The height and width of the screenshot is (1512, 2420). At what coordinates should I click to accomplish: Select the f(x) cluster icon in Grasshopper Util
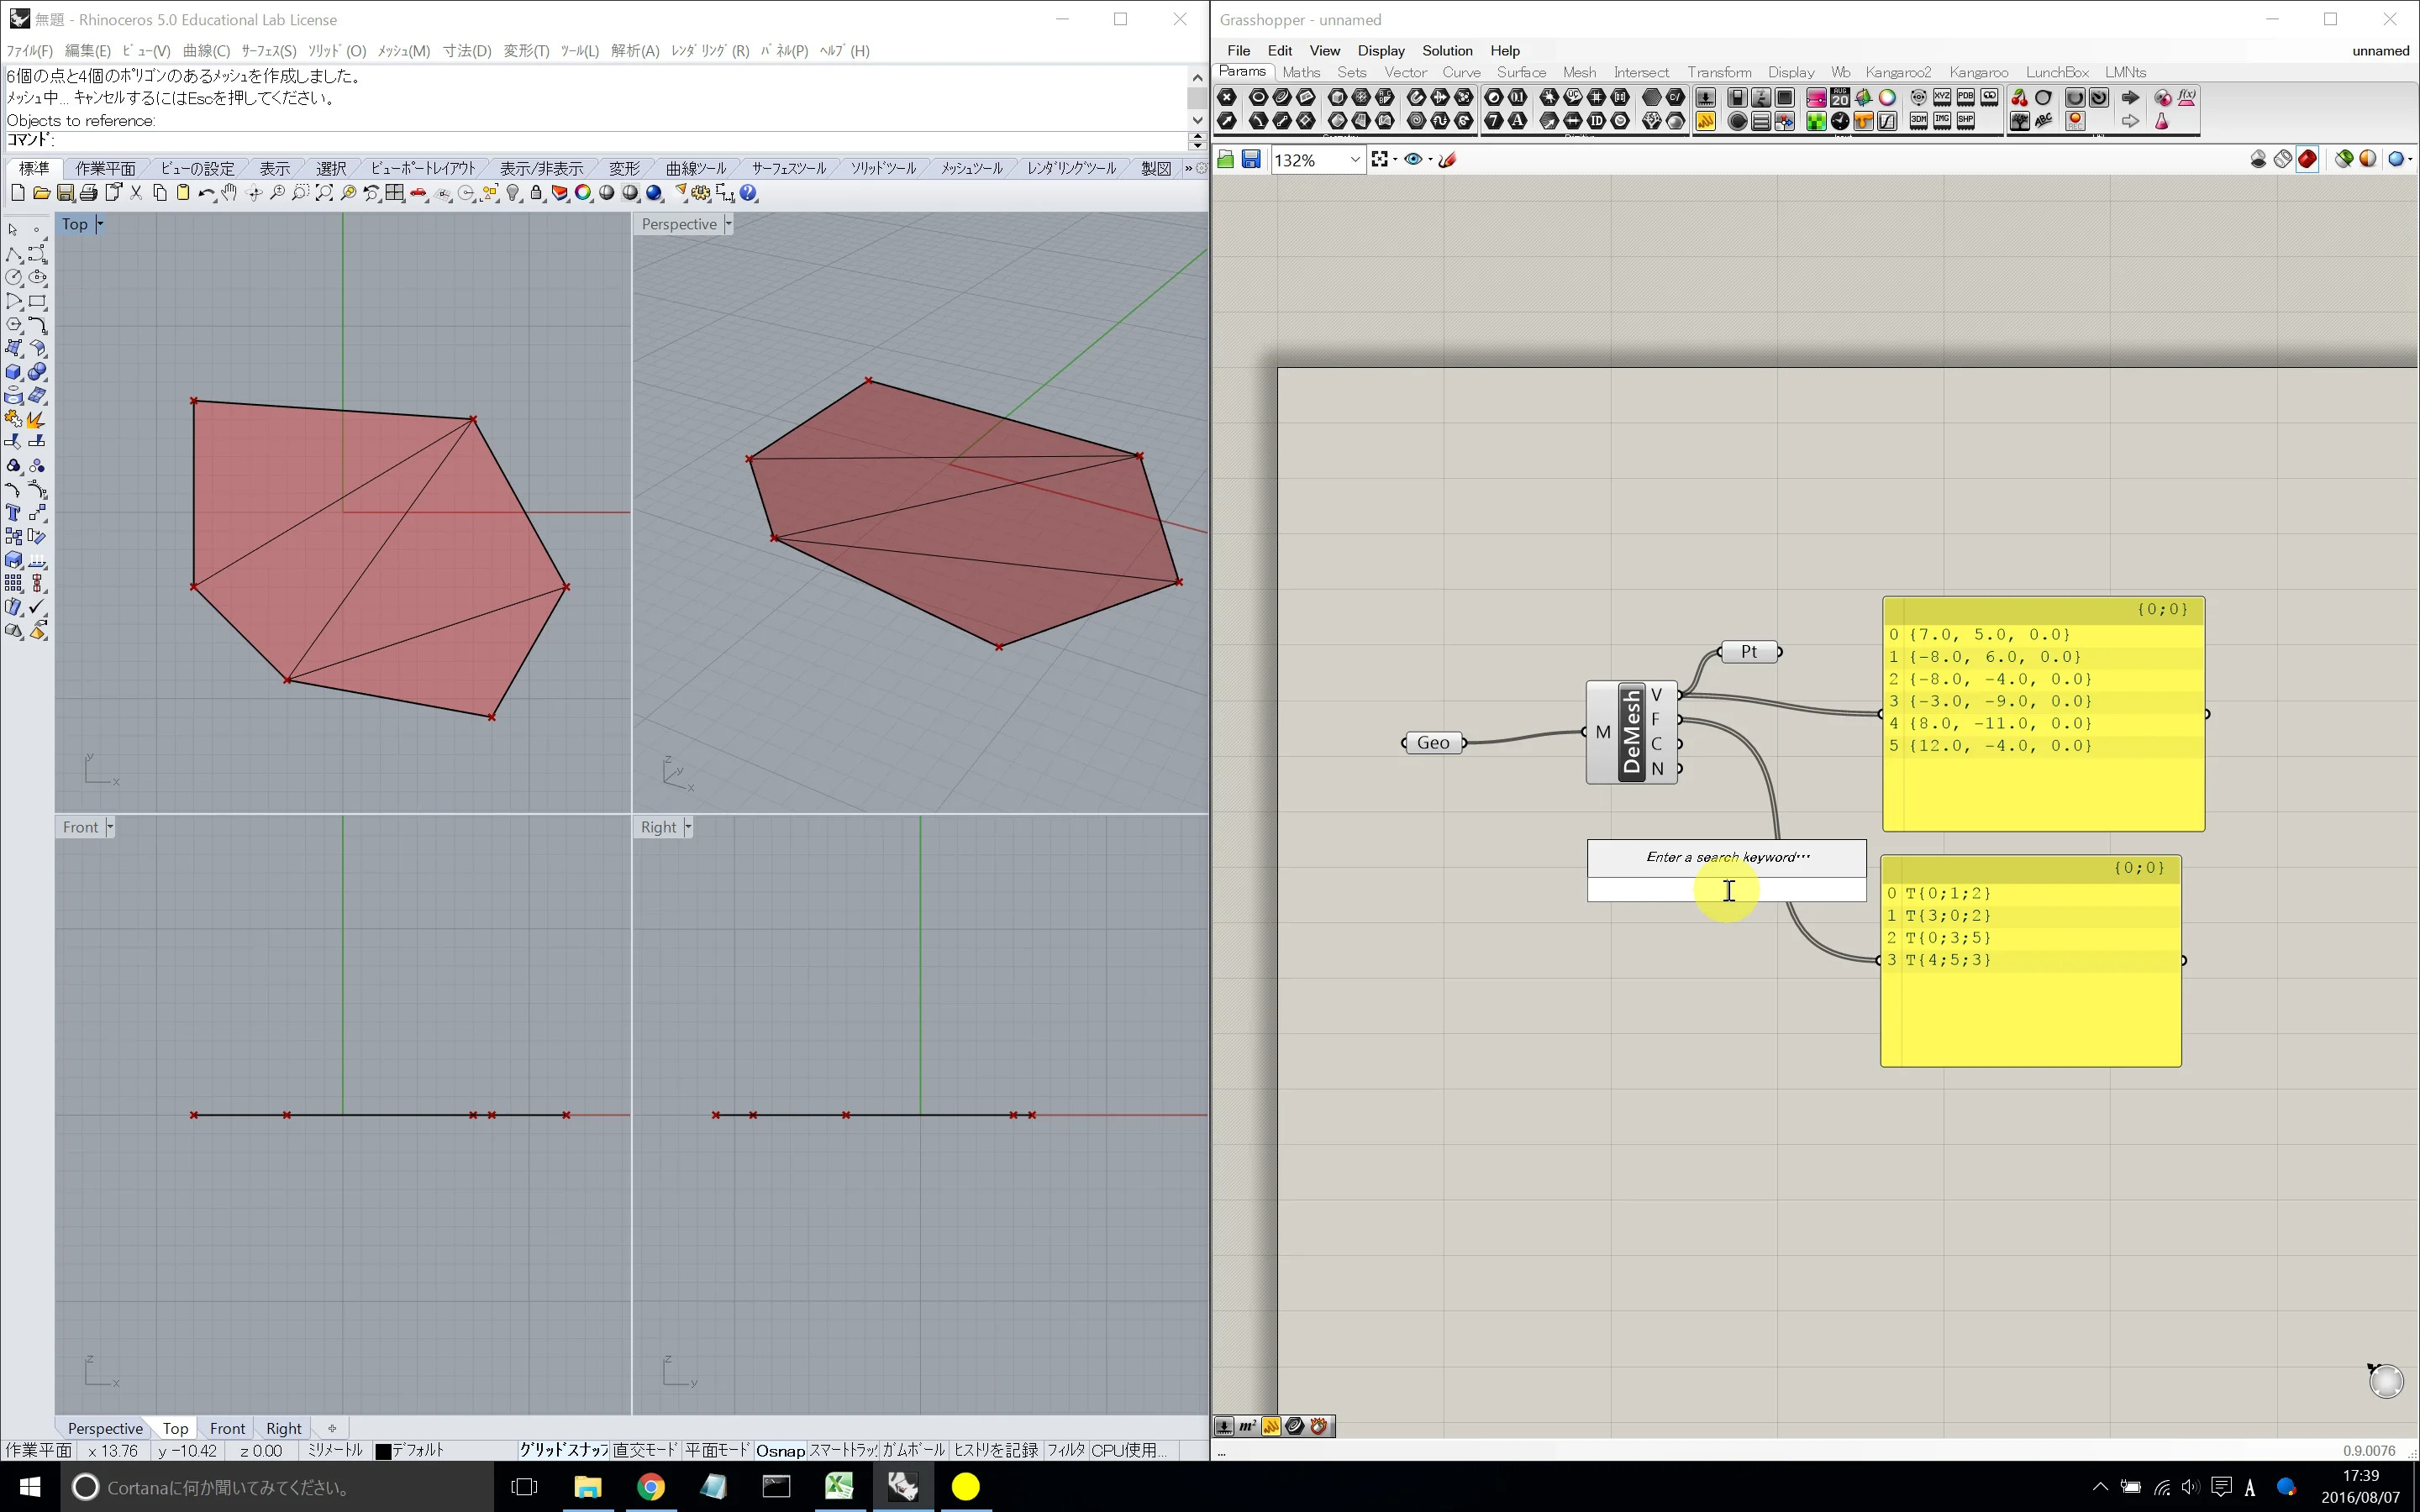click(x=2187, y=97)
